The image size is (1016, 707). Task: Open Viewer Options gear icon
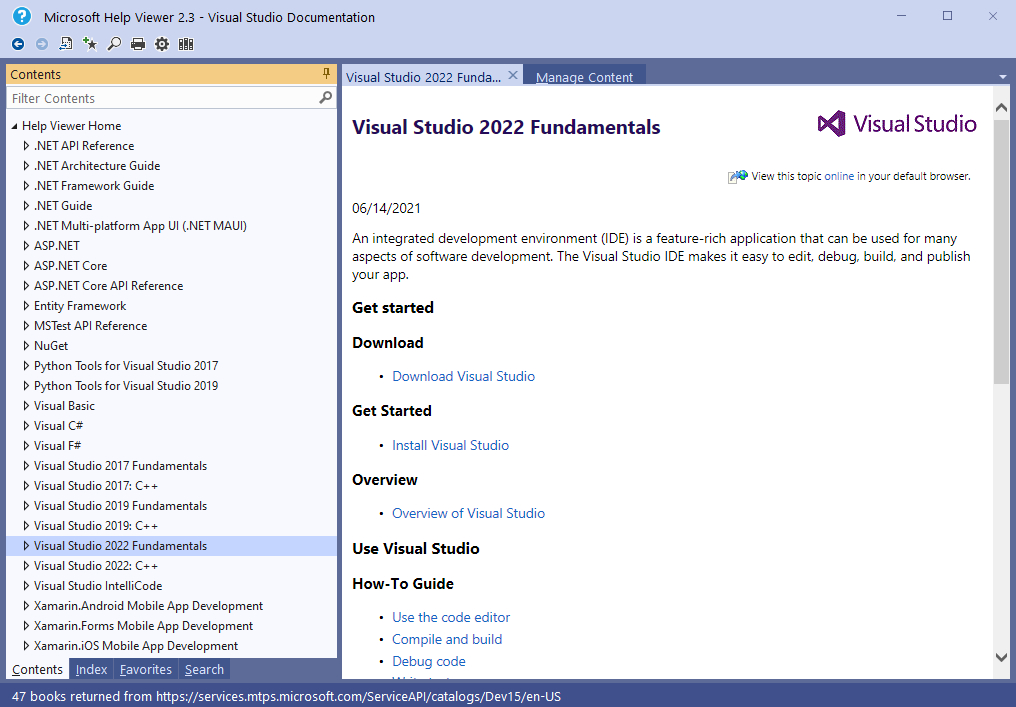click(162, 44)
